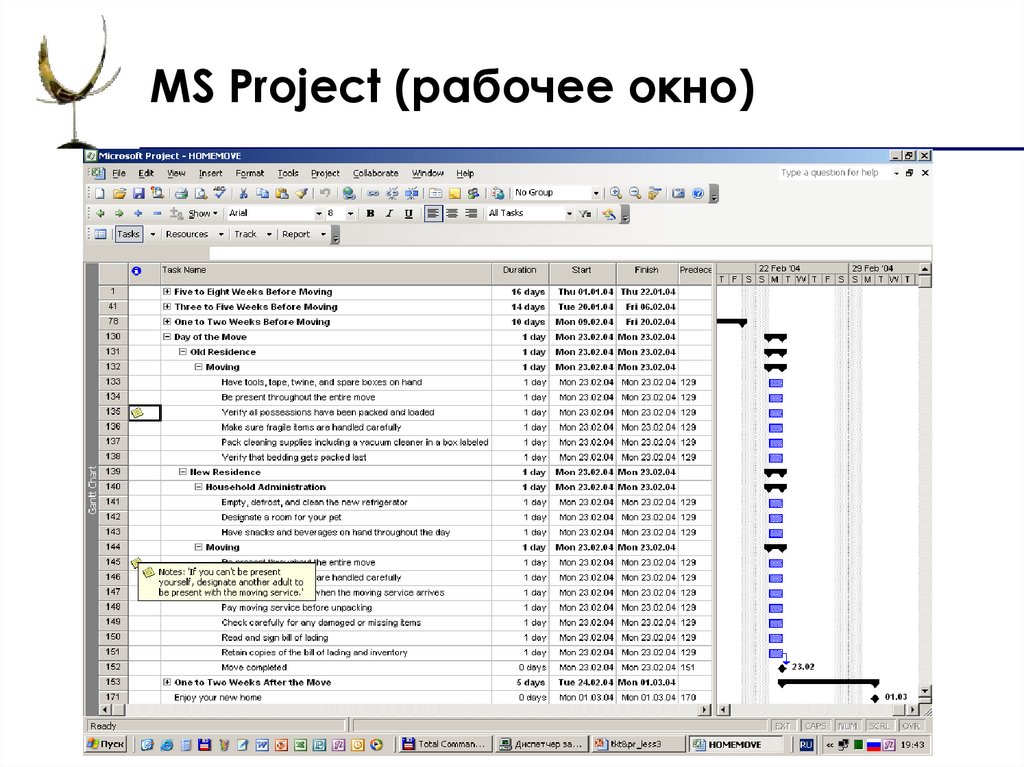Open a file with the folder icon
1024x767 pixels.
click(x=119, y=193)
